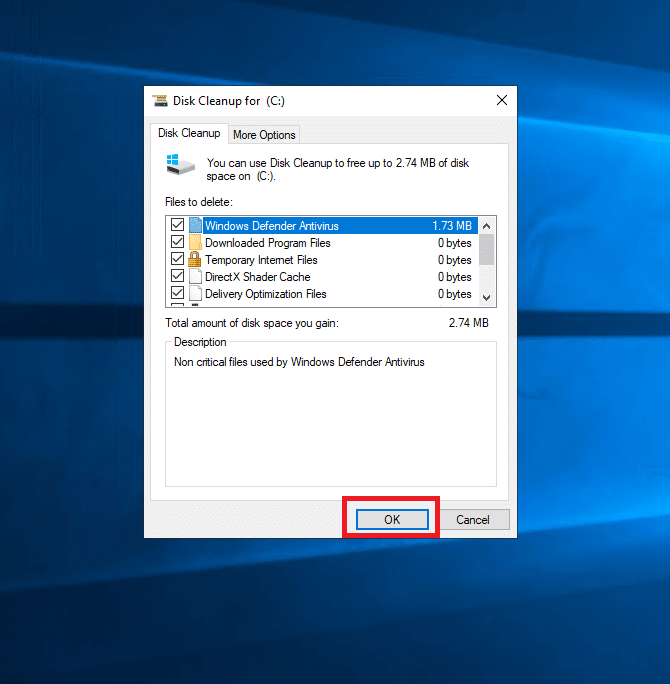
Task: Click the Temporary Internet Files lock icon
Action: [195, 260]
